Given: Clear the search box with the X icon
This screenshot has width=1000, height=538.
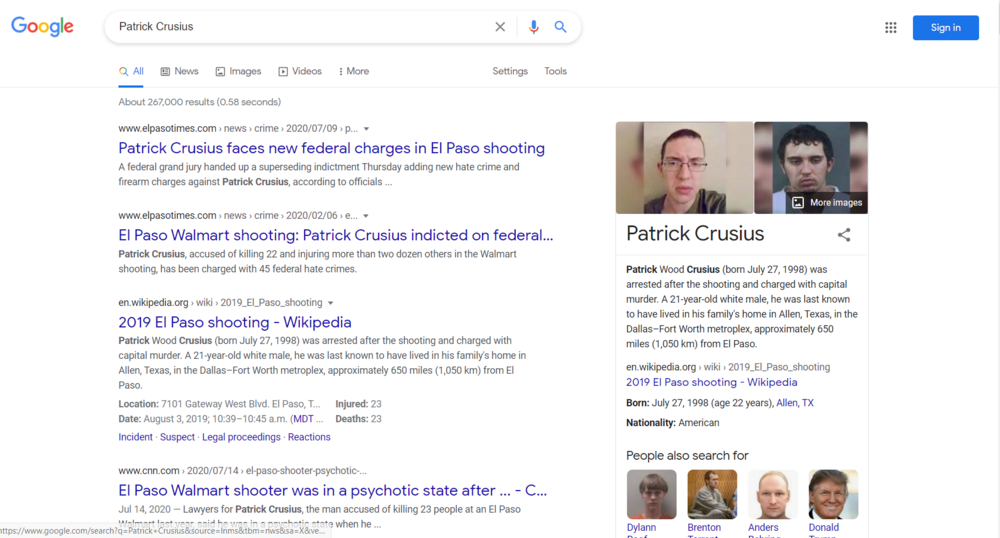Looking at the screenshot, I should (x=500, y=27).
